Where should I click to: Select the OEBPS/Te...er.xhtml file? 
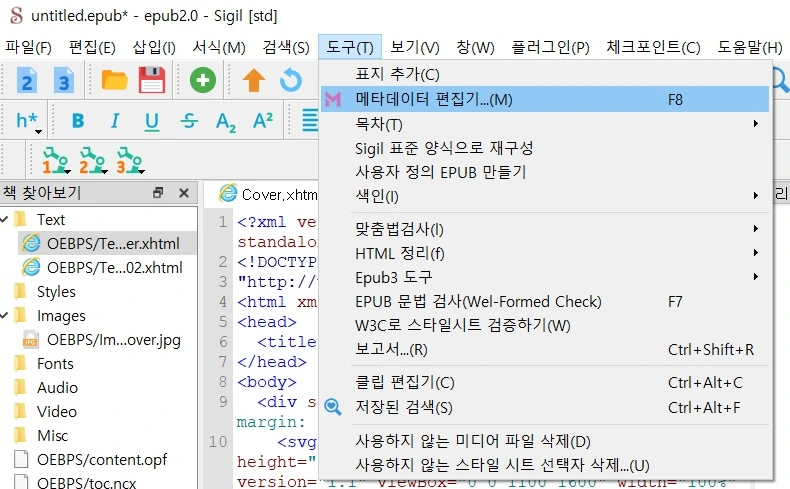pos(107,244)
